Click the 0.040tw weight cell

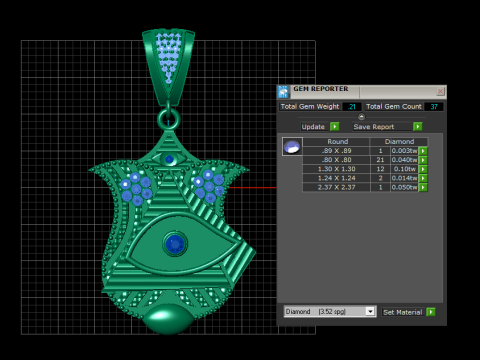click(x=404, y=160)
